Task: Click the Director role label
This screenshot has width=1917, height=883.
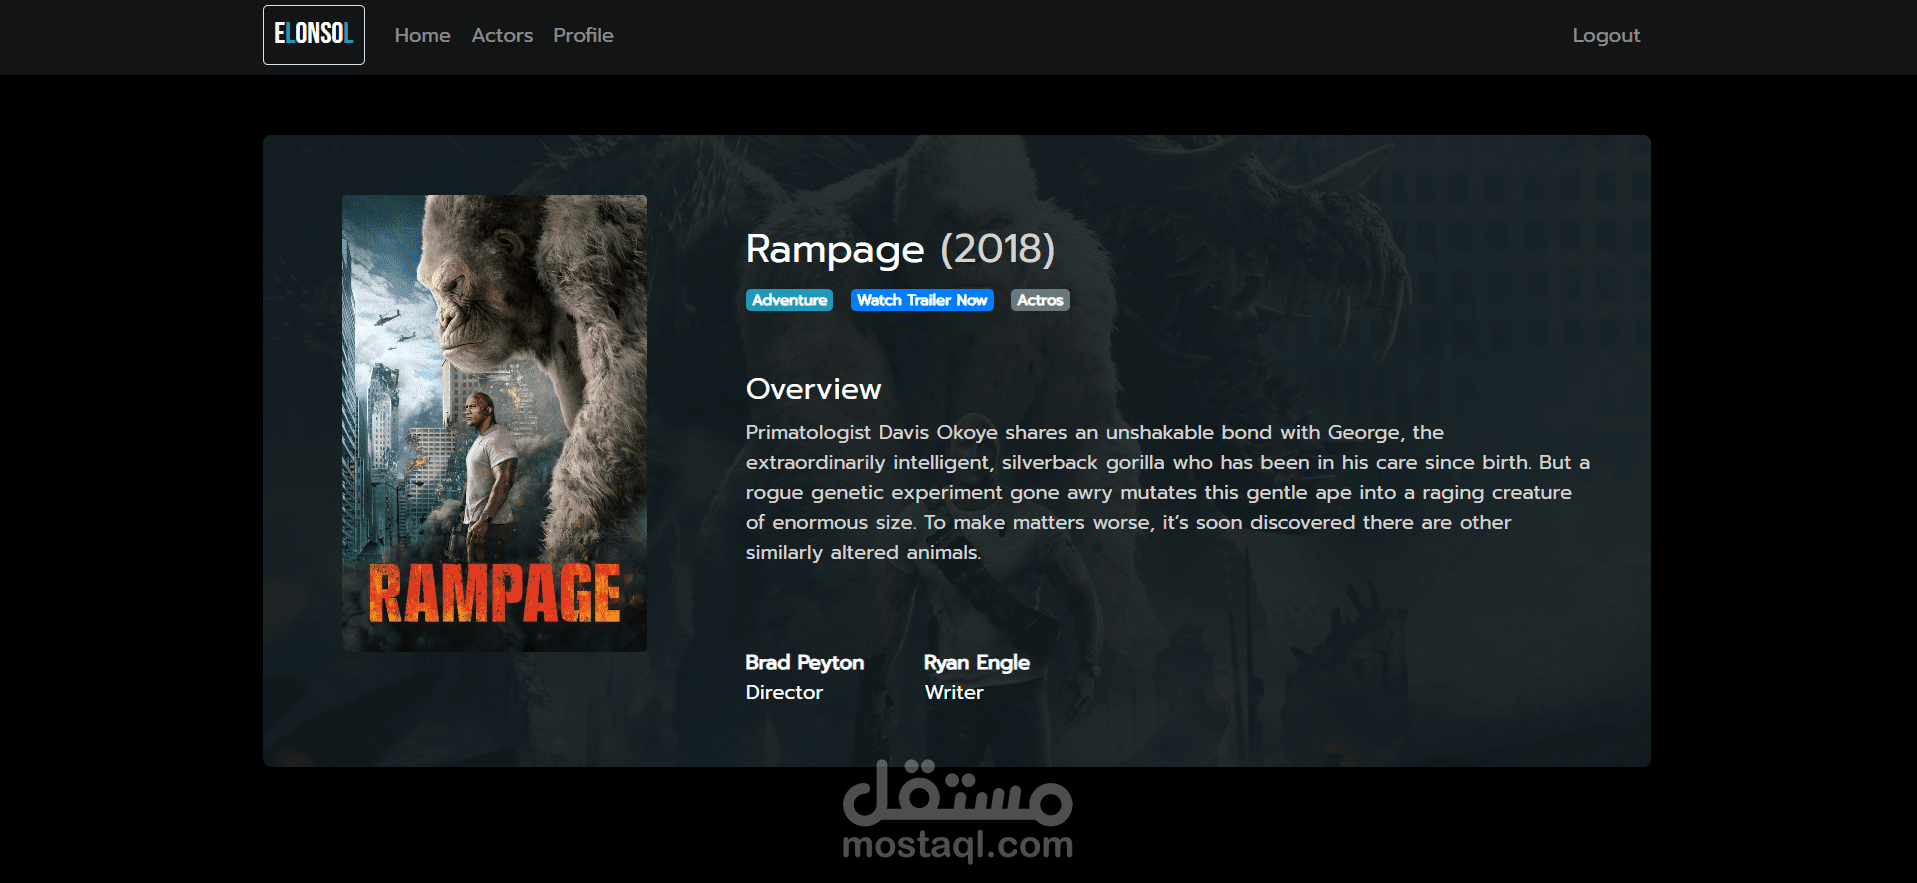Action: [784, 692]
